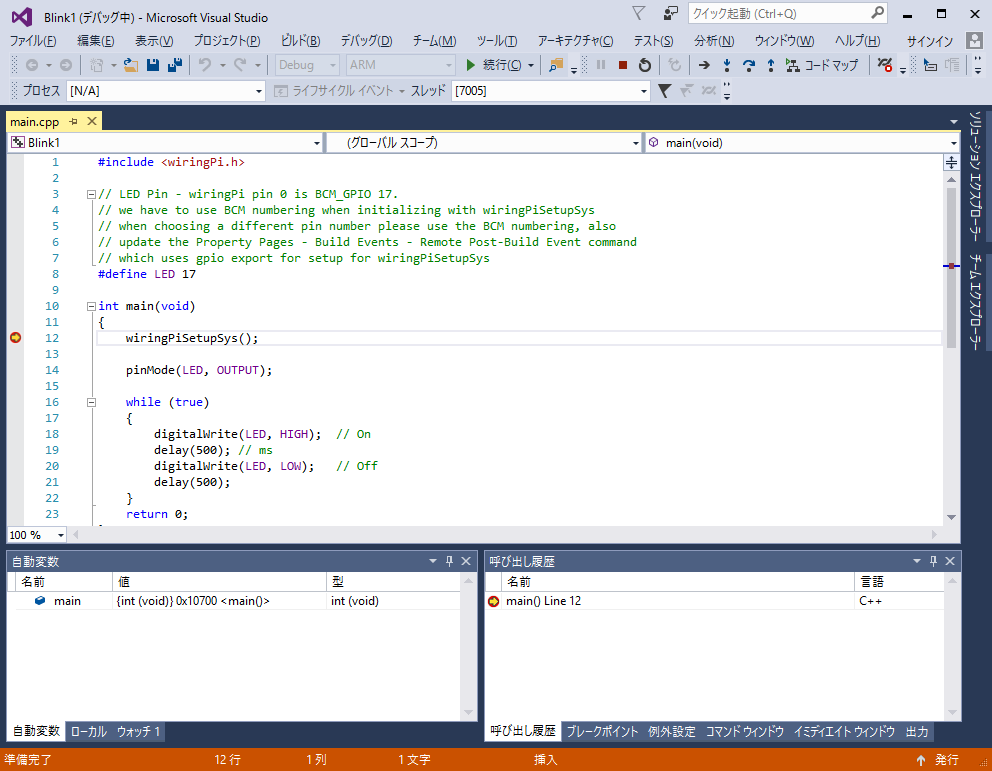Click the Find in Files toolbar icon

click(556, 65)
